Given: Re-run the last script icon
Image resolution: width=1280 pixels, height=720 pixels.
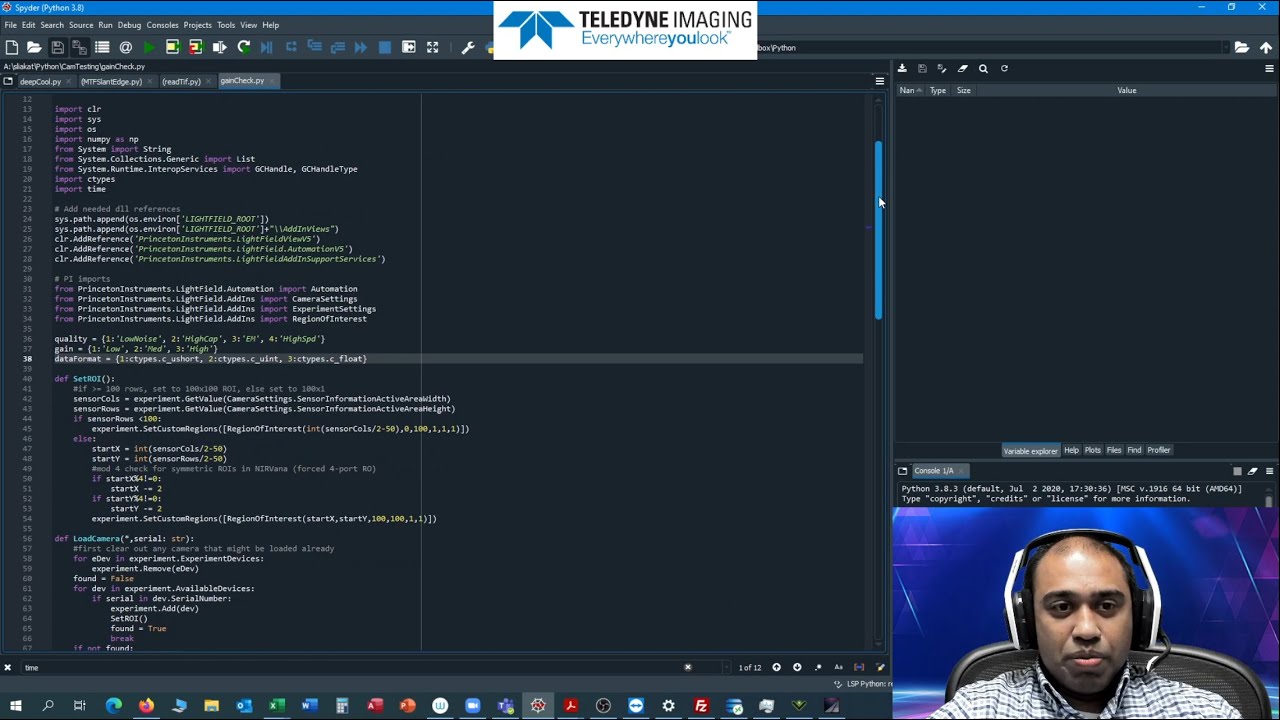Looking at the screenshot, I should [x=243, y=47].
